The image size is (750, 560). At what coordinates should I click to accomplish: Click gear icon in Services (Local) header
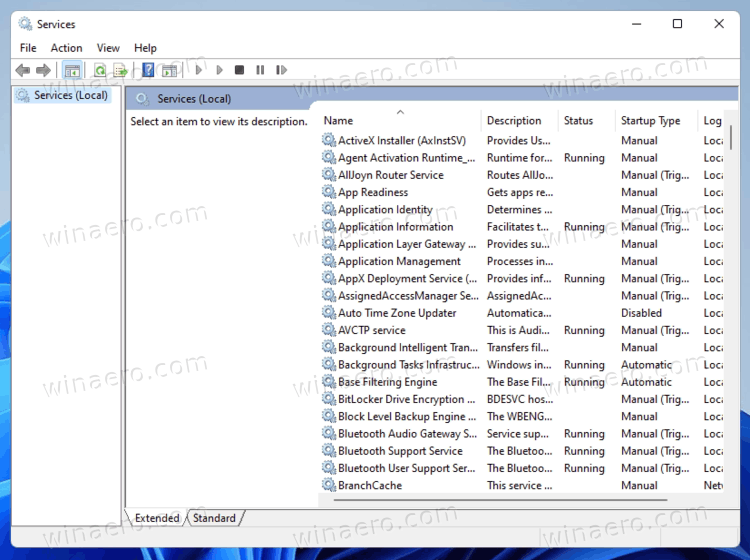[142, 99]
